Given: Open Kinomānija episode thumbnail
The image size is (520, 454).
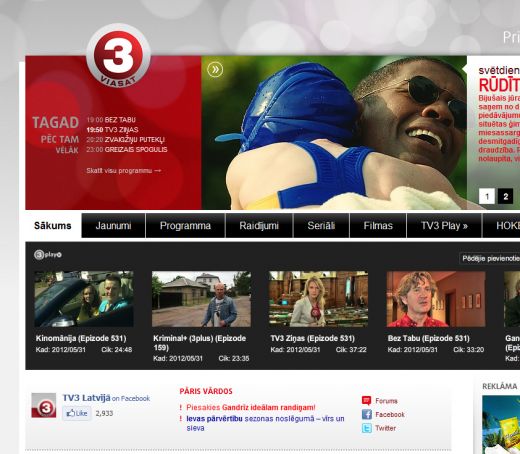Looking at the screenshot, I should [x=84, y=299].
